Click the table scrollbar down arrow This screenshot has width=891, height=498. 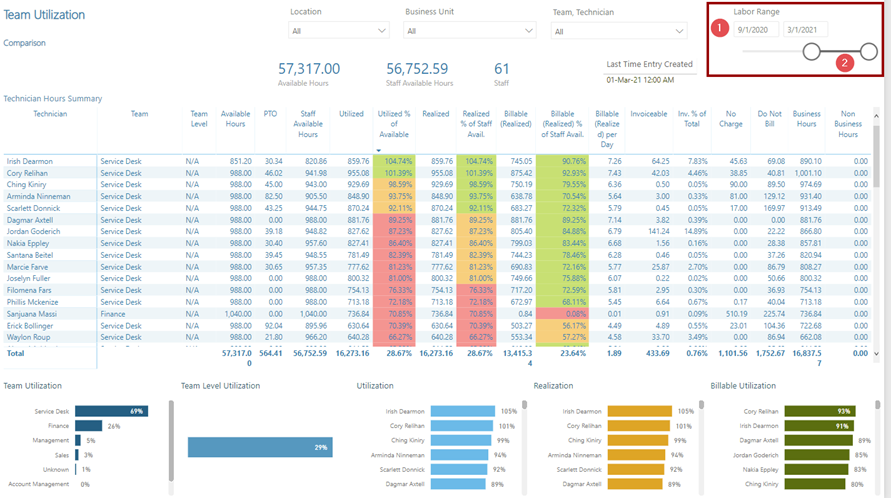(877, 353)
